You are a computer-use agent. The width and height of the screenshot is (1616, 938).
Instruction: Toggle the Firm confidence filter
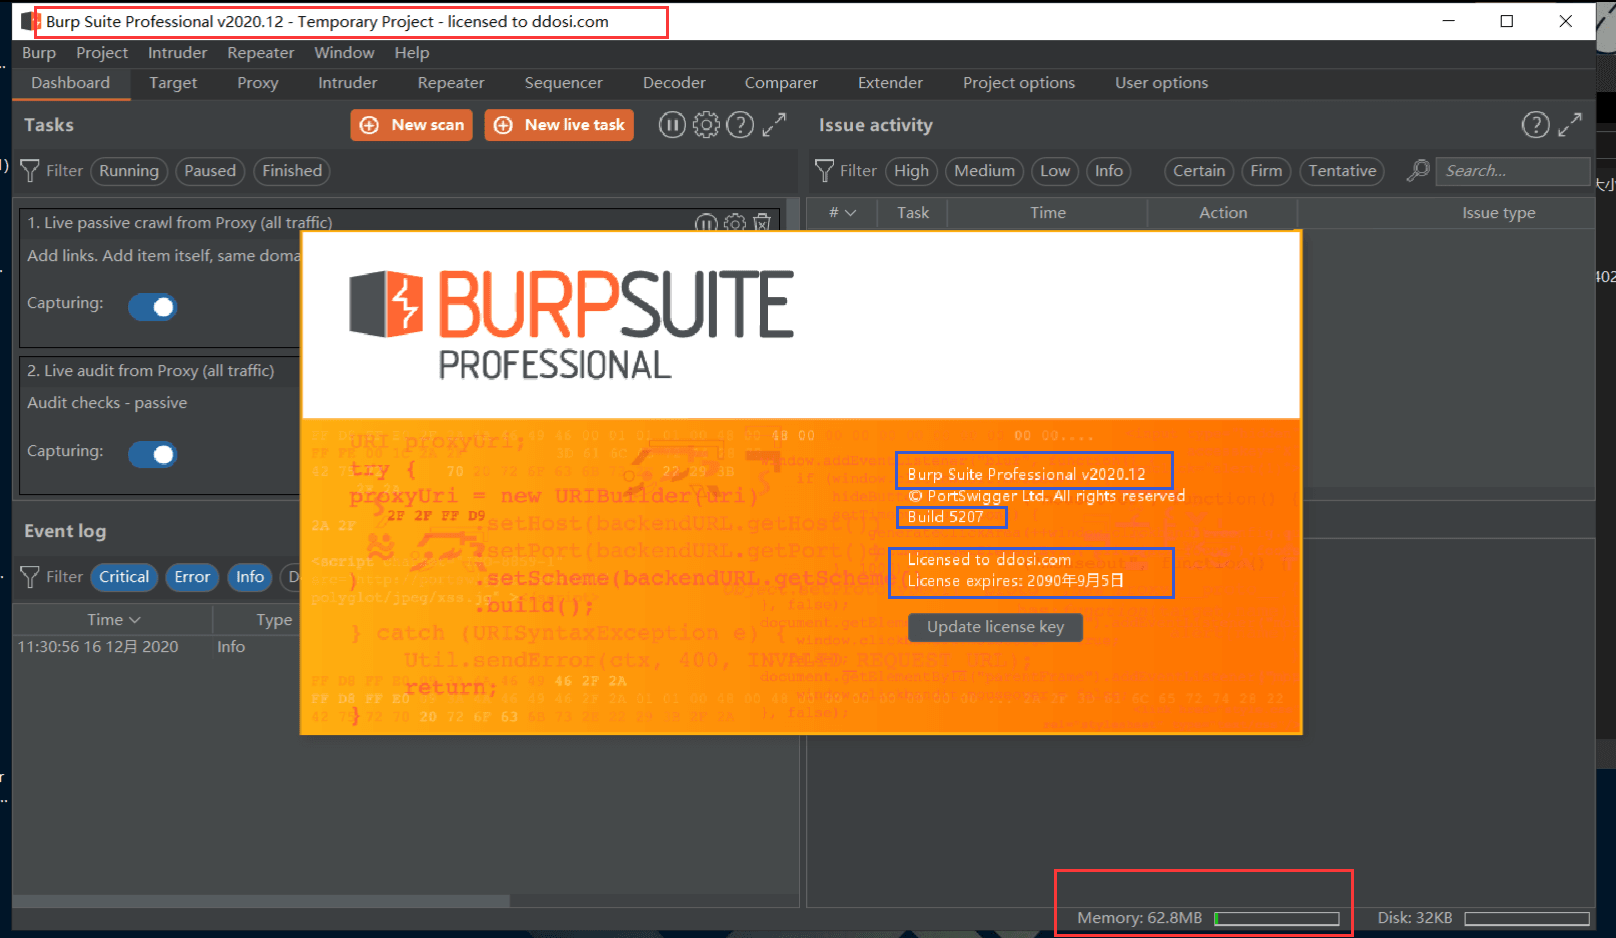coord(1266,171)
